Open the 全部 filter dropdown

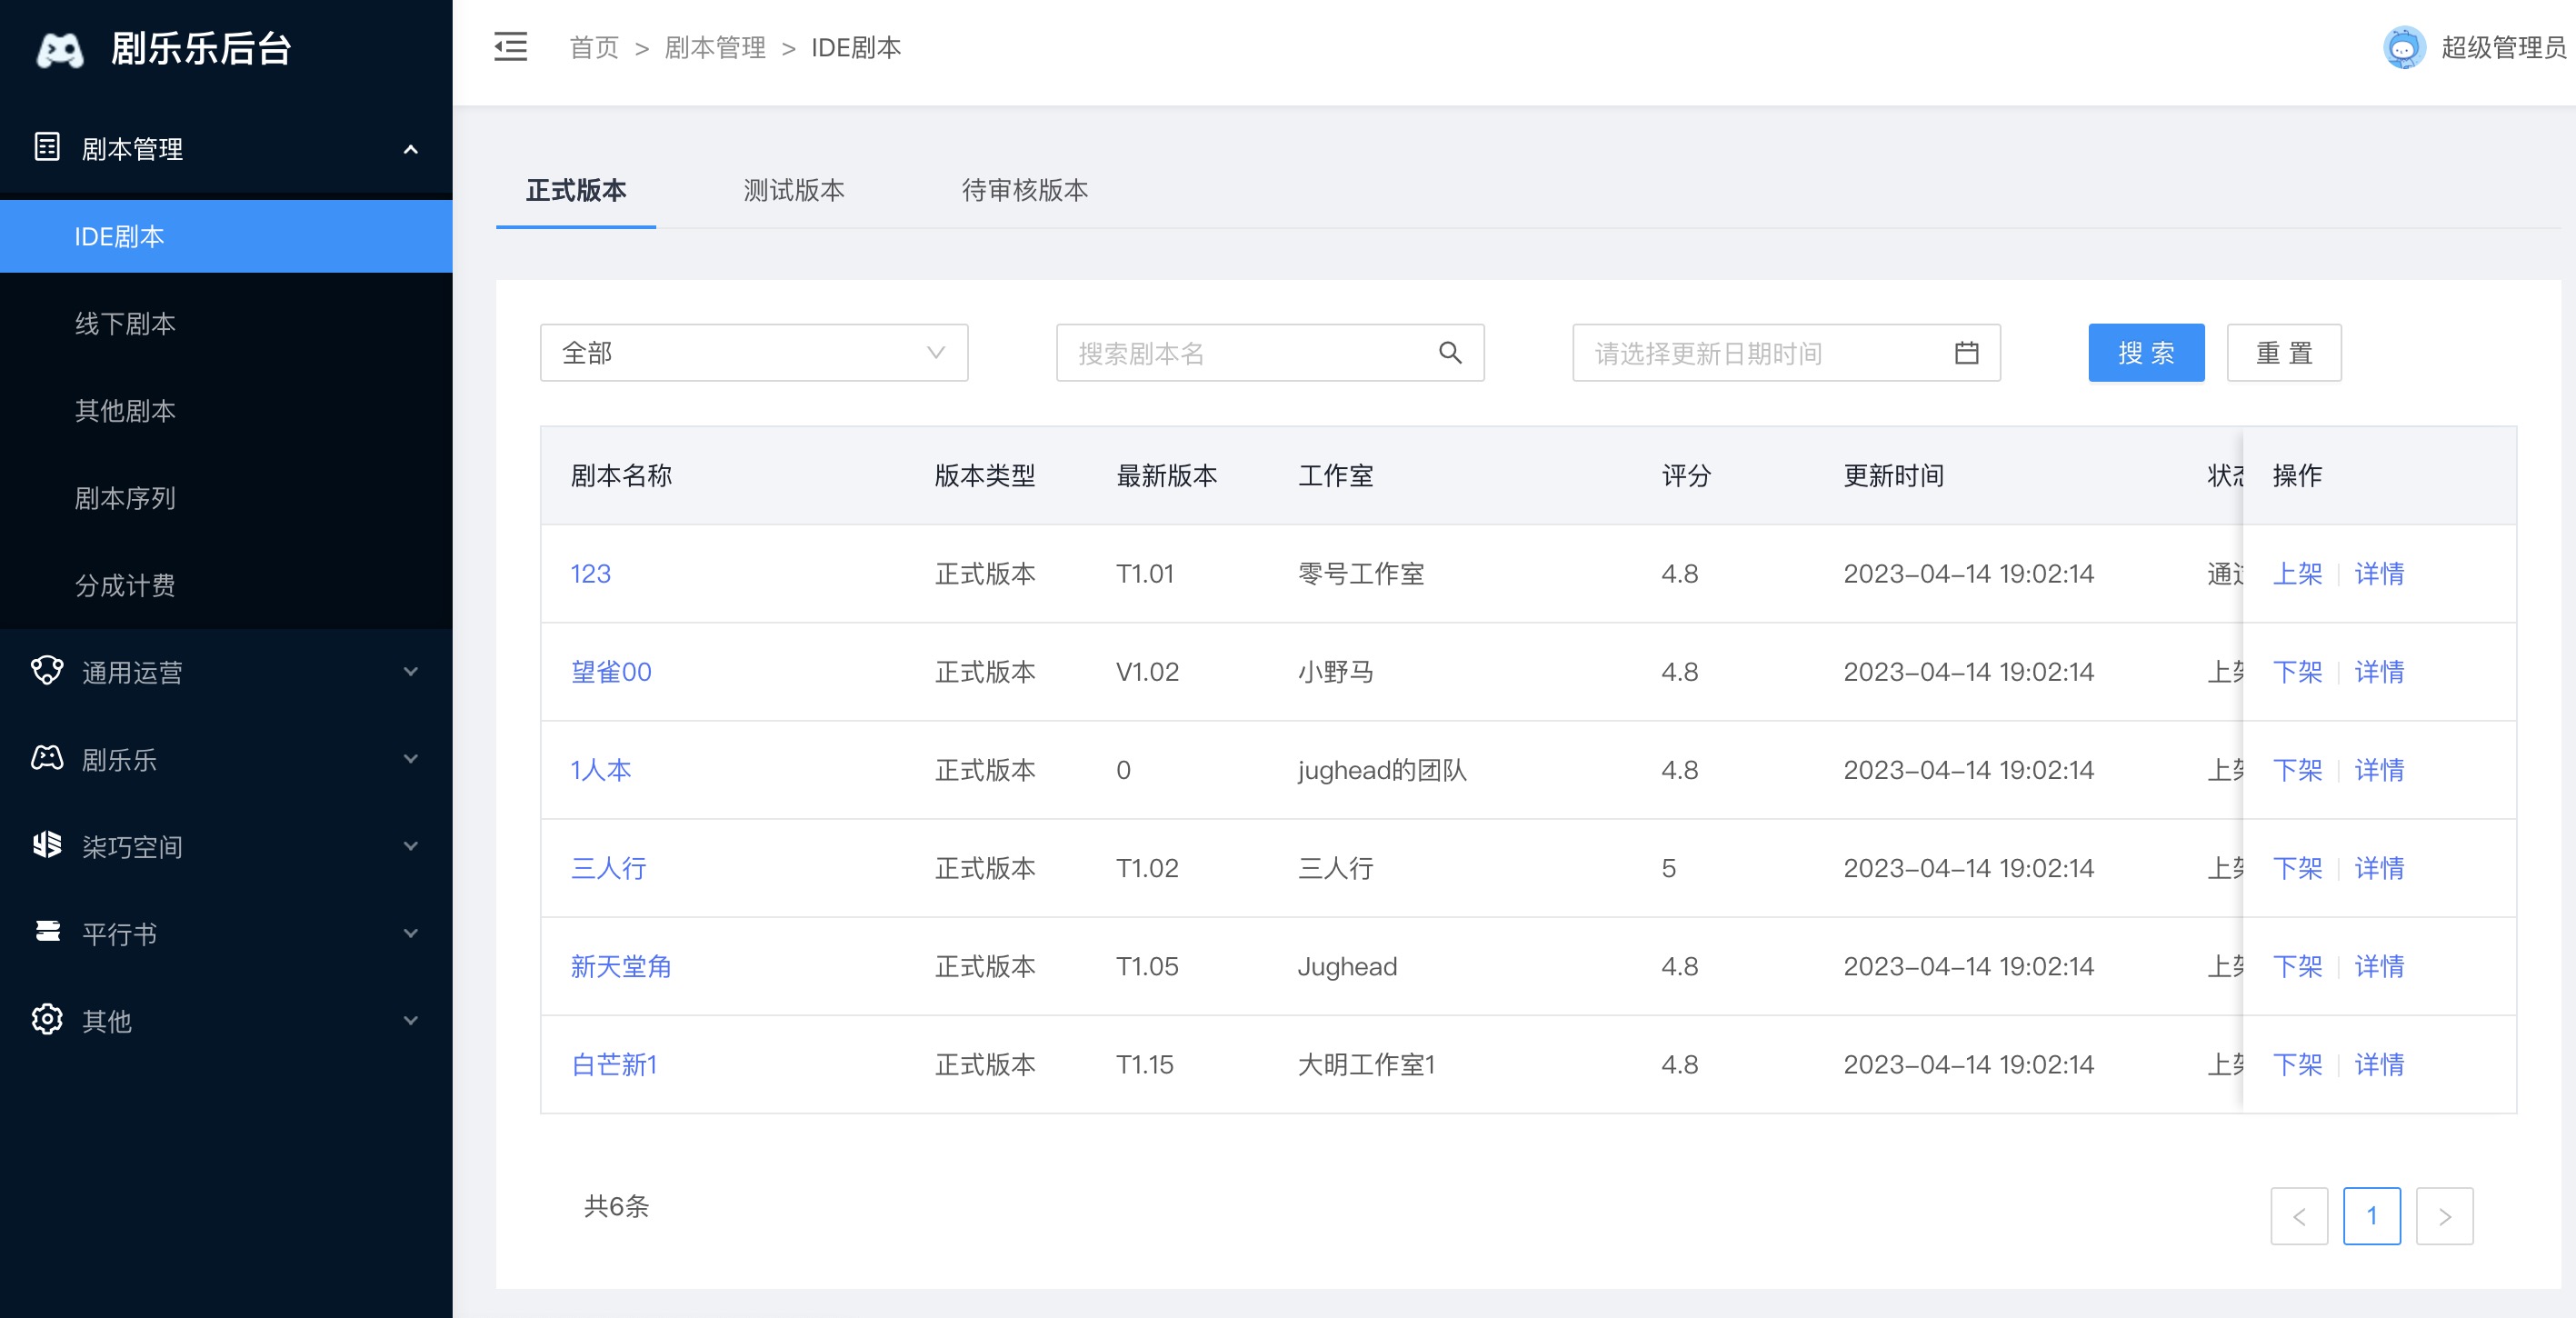pos(754,352)
